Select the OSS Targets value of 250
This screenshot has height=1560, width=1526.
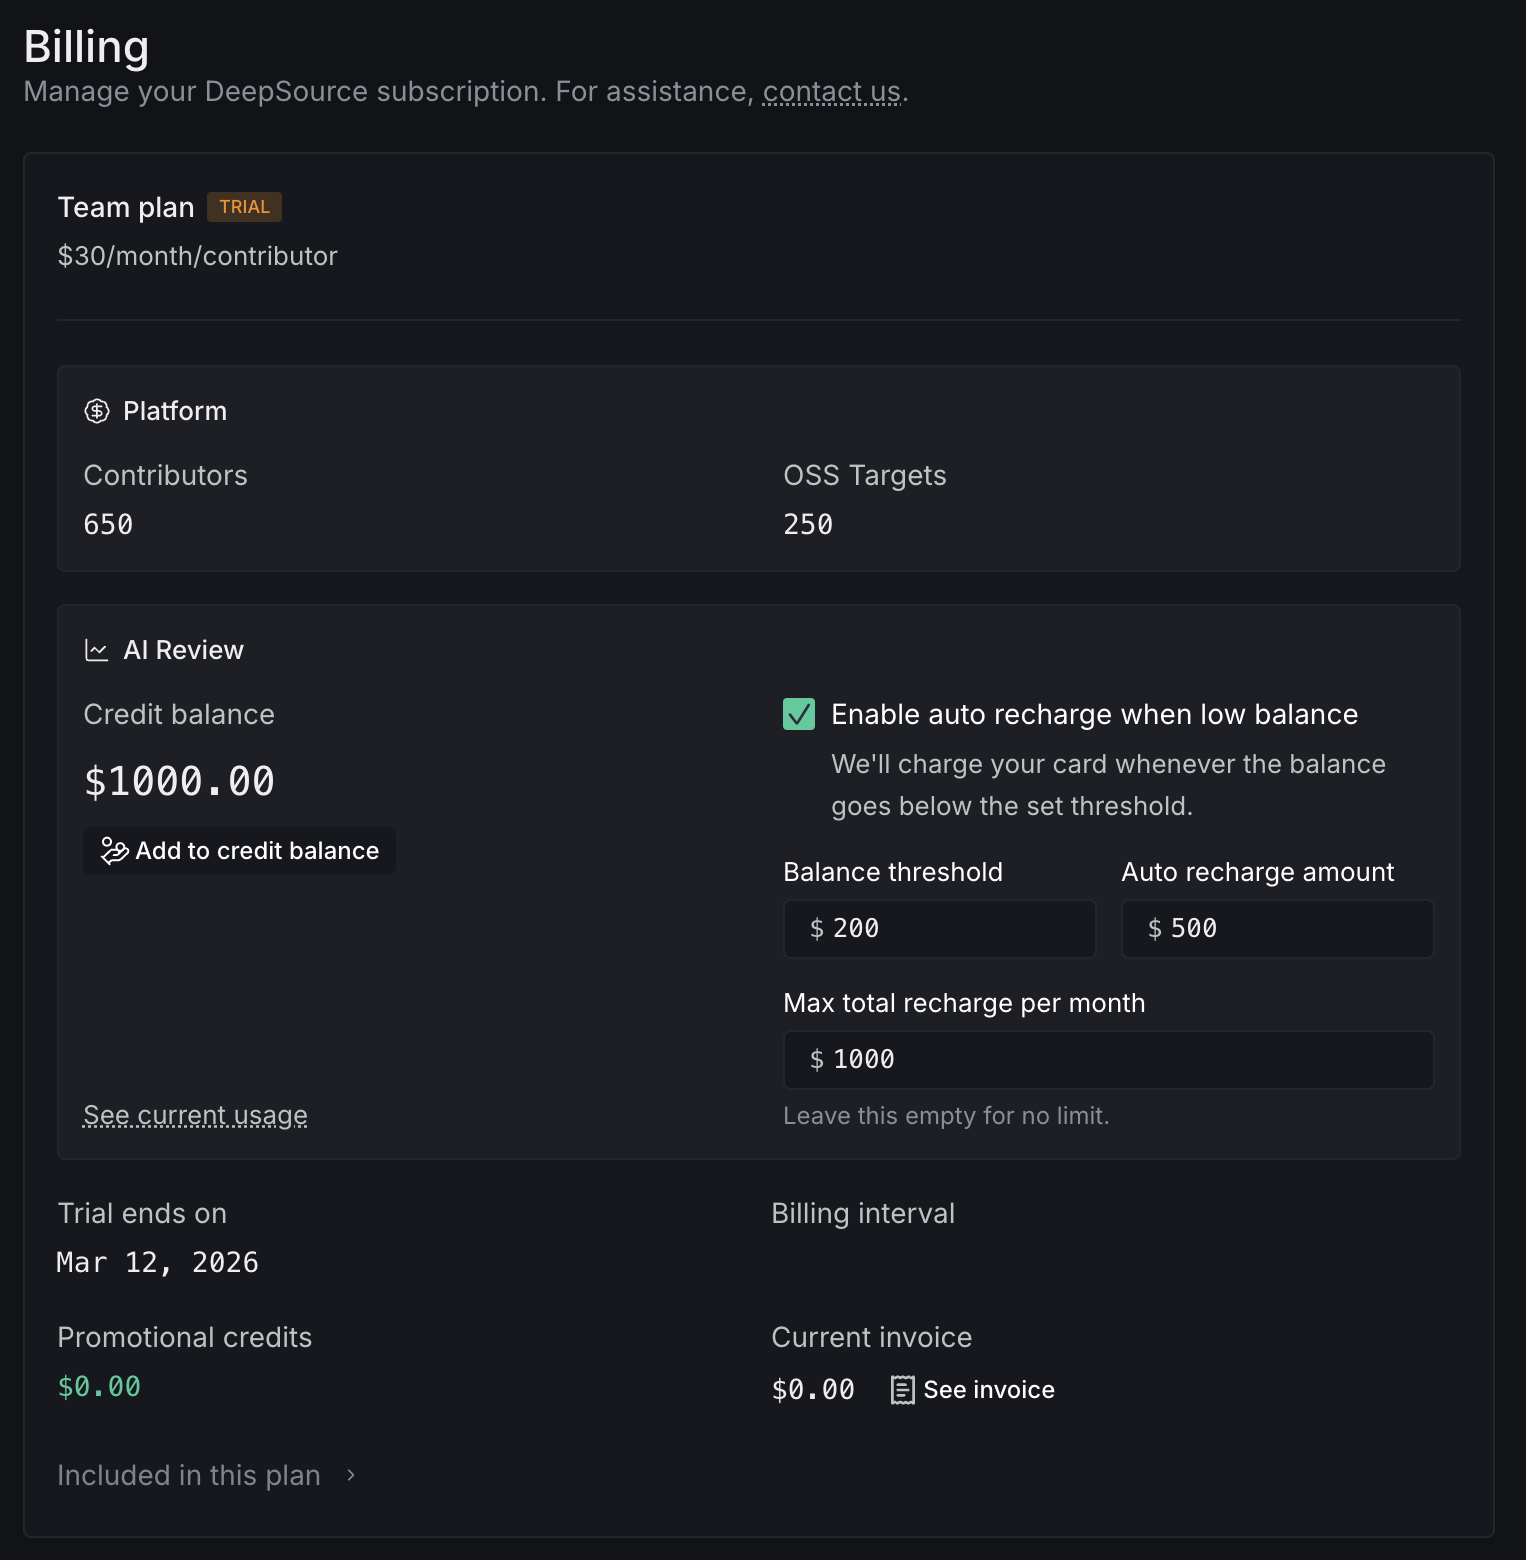pos(808,524)
